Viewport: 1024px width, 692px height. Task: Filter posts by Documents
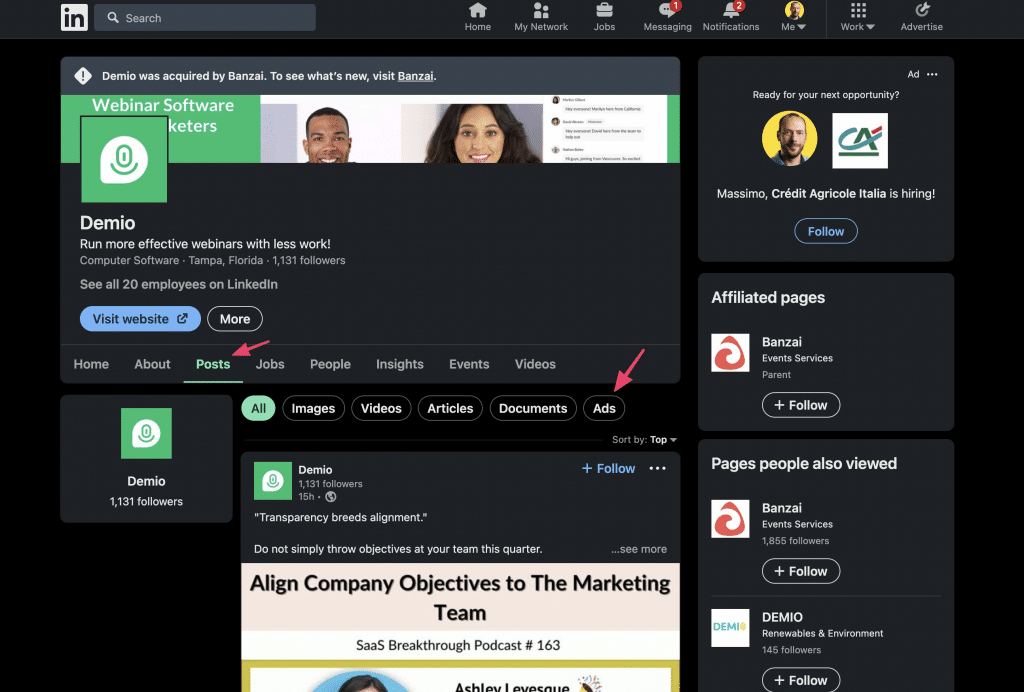(x=533, y=409)
